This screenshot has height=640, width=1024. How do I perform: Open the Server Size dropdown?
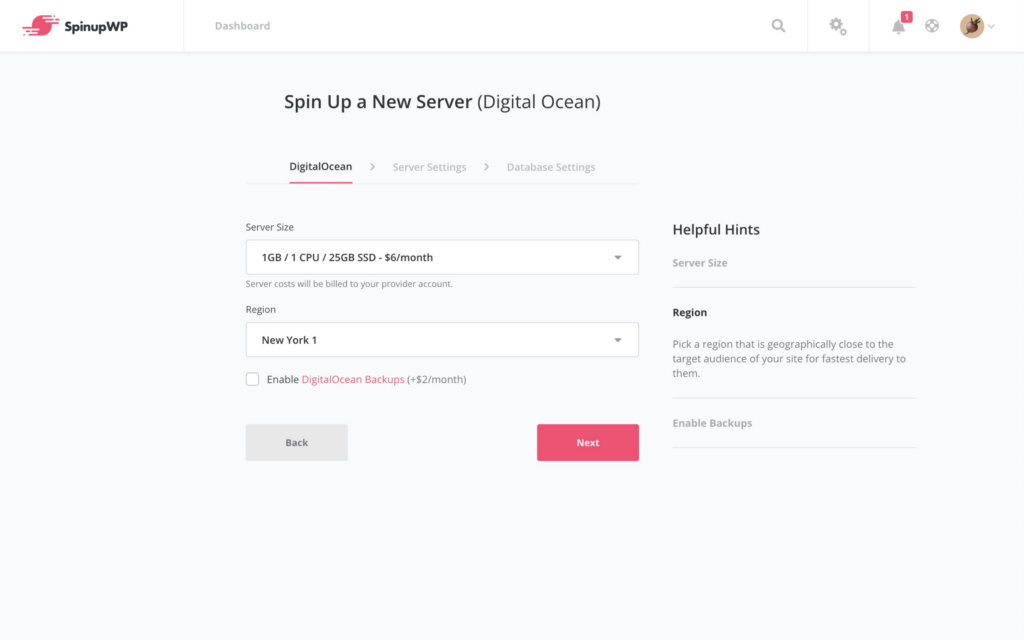click(x=442, y=257)
